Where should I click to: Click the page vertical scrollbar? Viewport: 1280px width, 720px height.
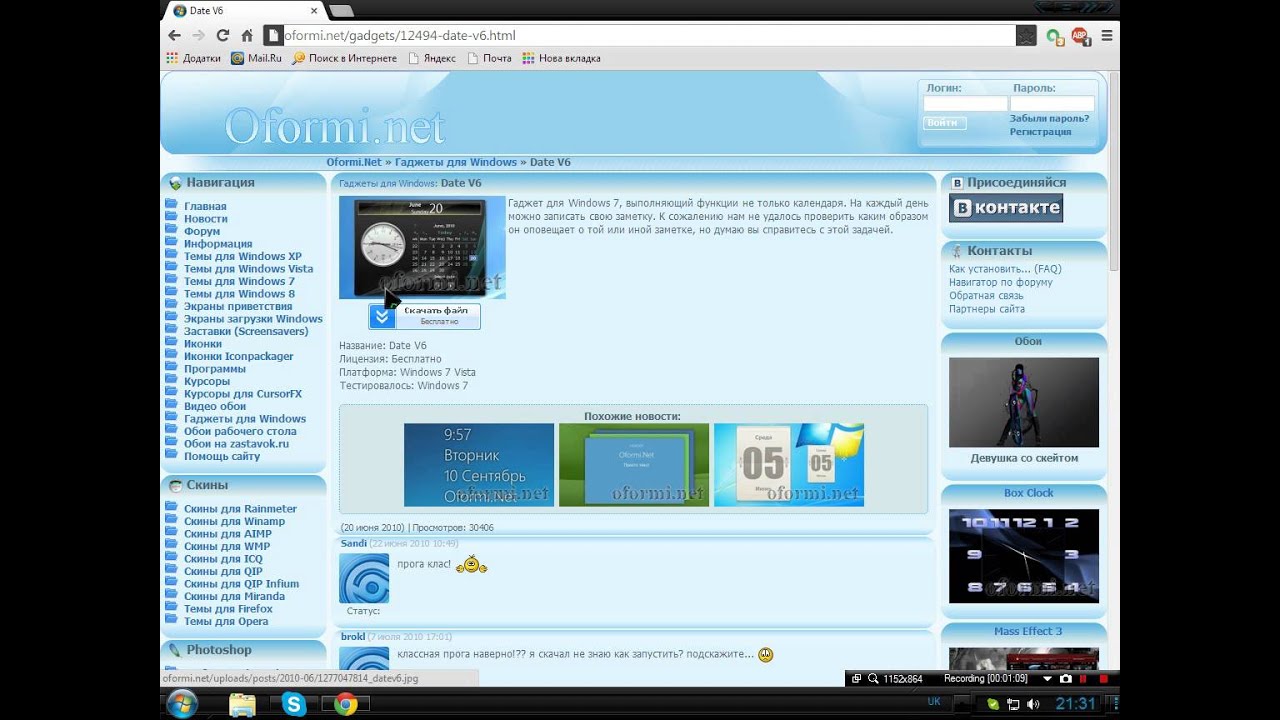[x=1114, y=170]
